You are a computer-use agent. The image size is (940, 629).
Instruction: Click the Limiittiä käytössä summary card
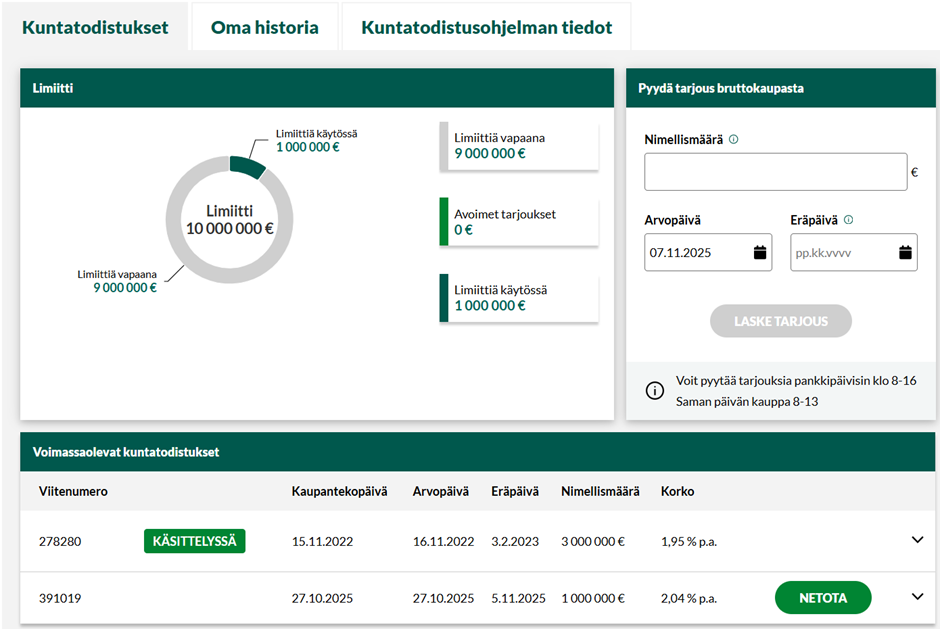click(519, 298)
